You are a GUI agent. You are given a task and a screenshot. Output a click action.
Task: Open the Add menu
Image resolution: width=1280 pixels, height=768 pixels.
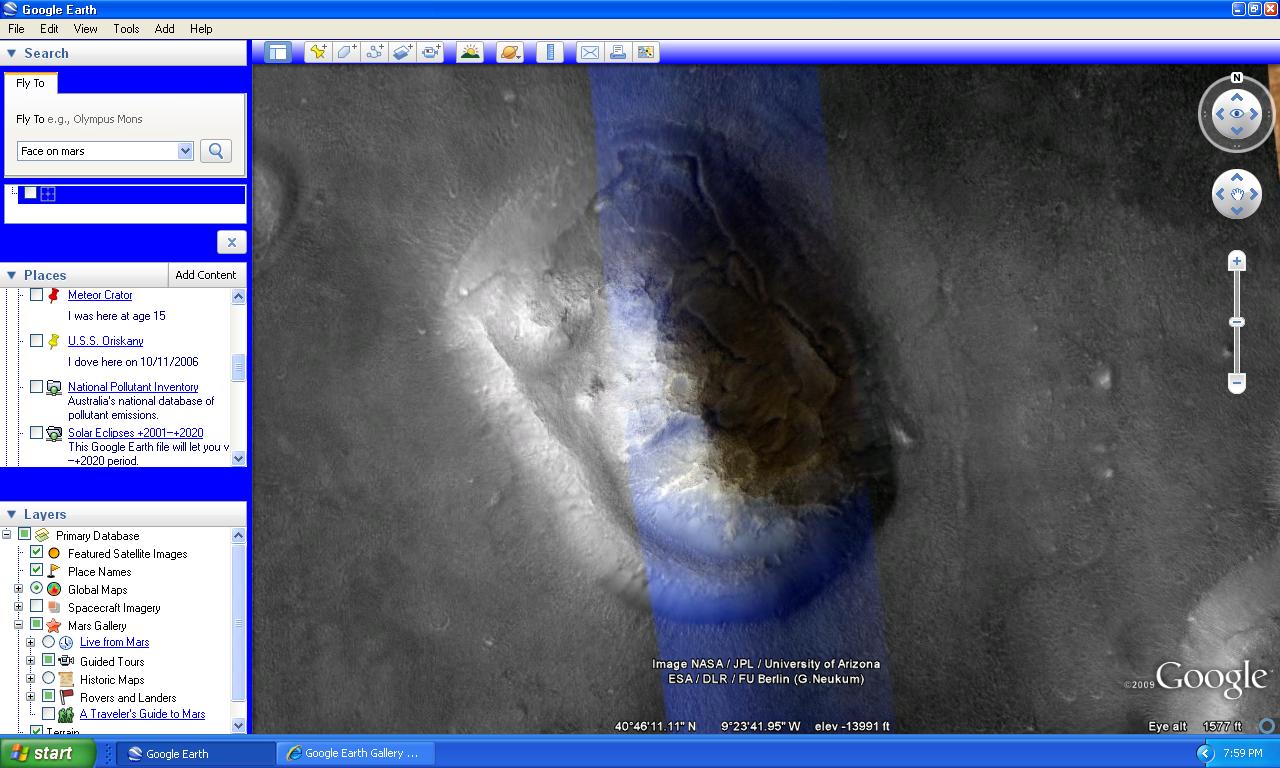(x=165, y=29)
